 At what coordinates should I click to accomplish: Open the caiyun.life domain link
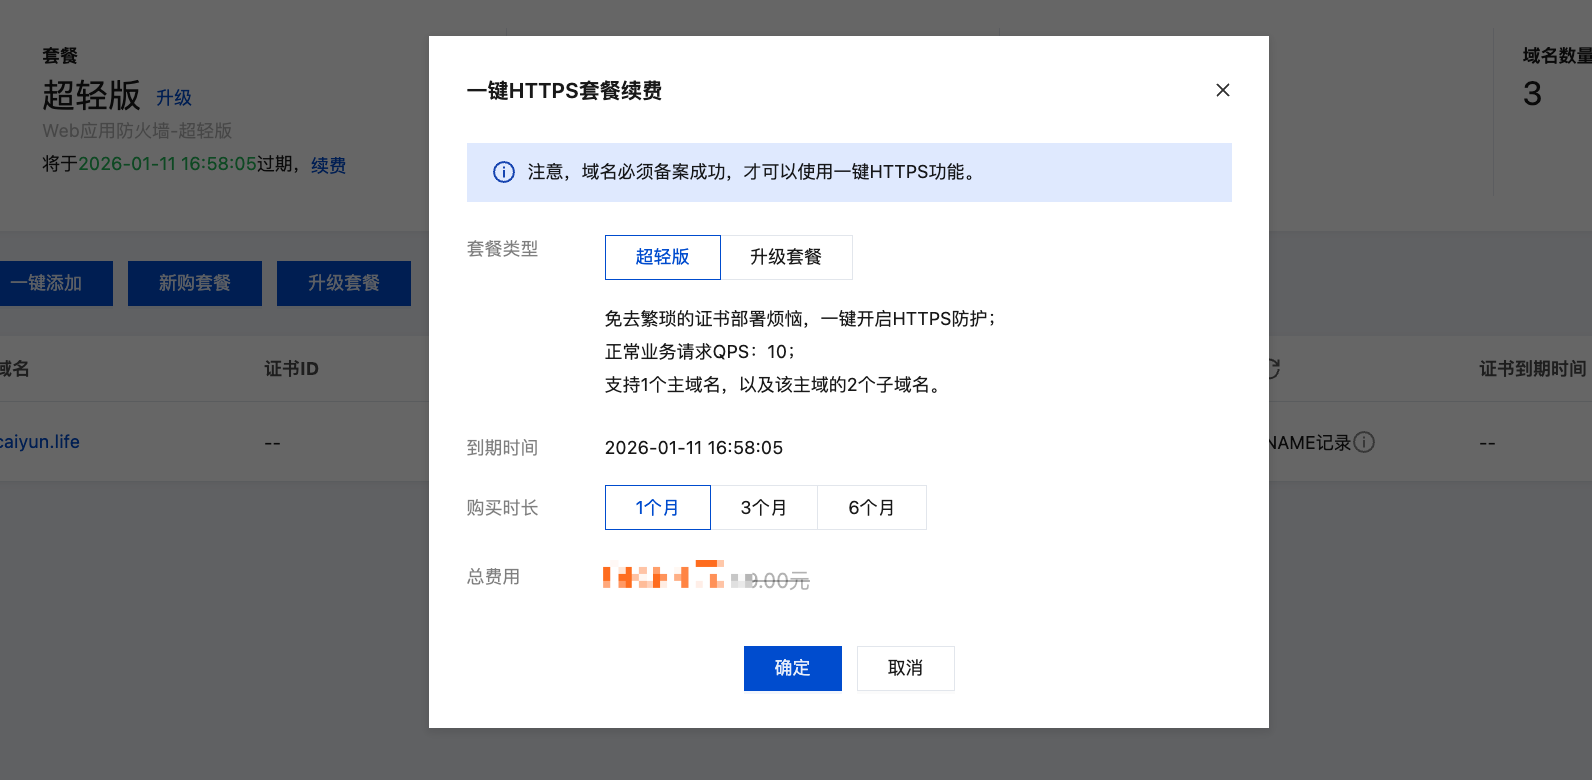pyautogui.click(x=40, y=442)
